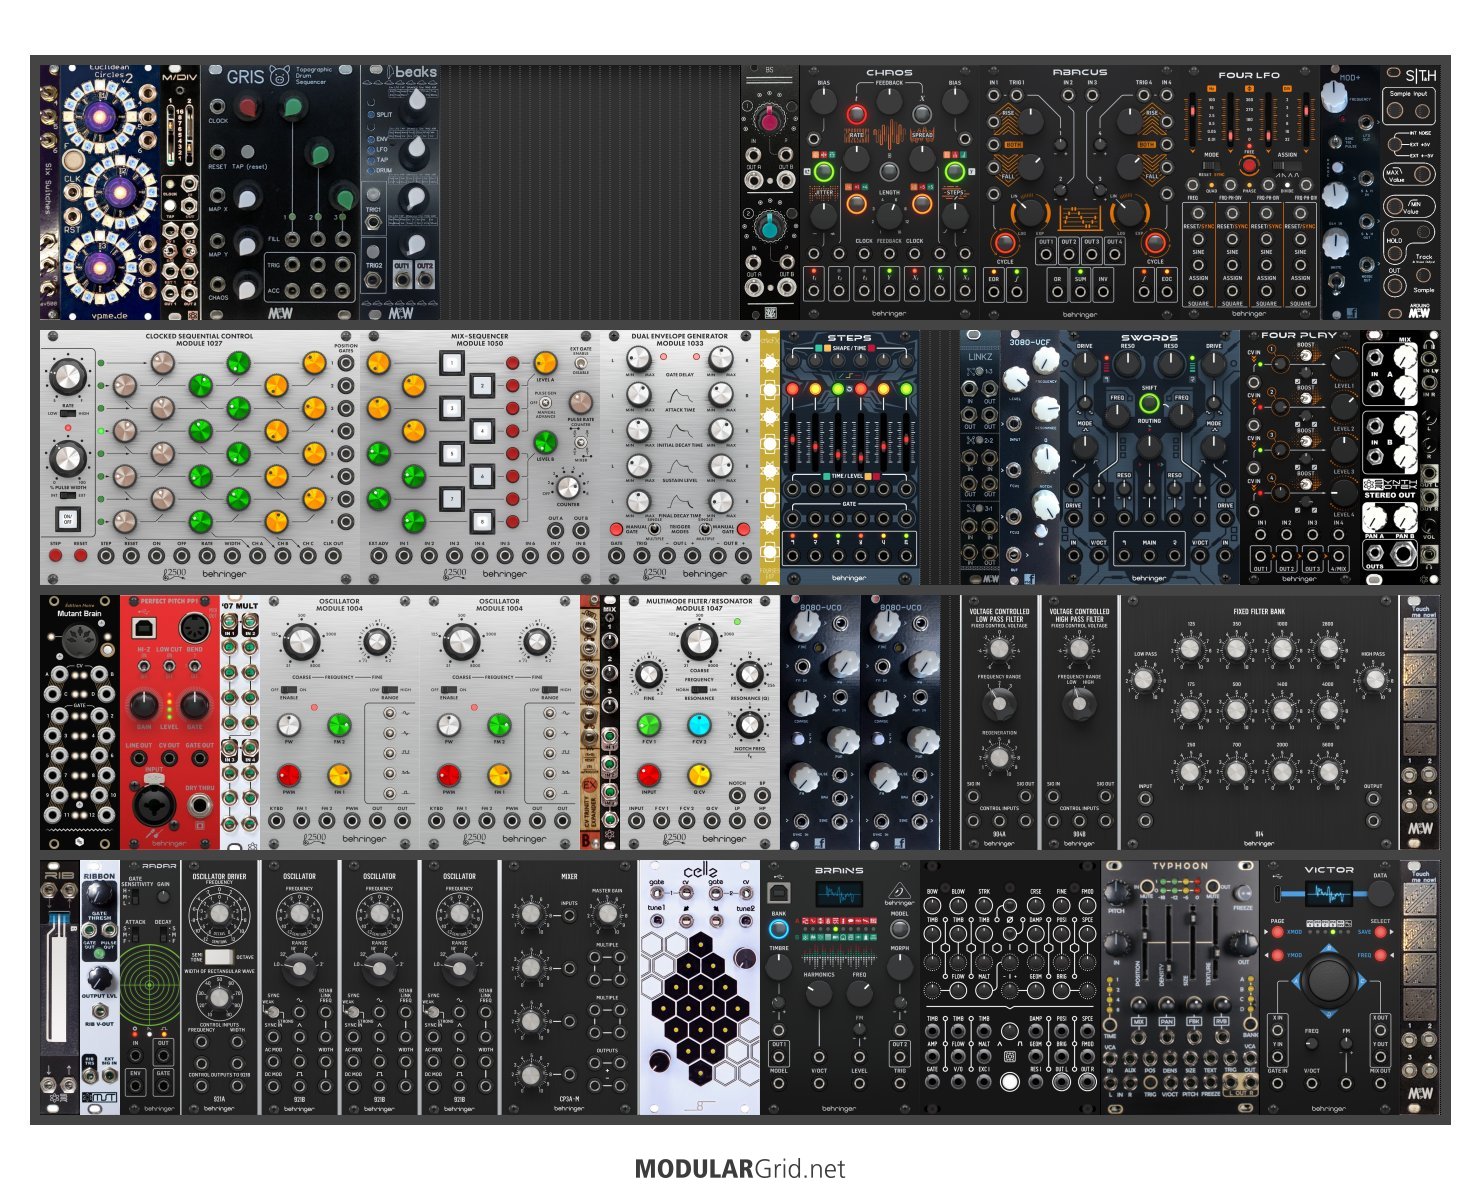Open the VICTOR module
Screen dimensions: 1481x1190
point(1330,987)
